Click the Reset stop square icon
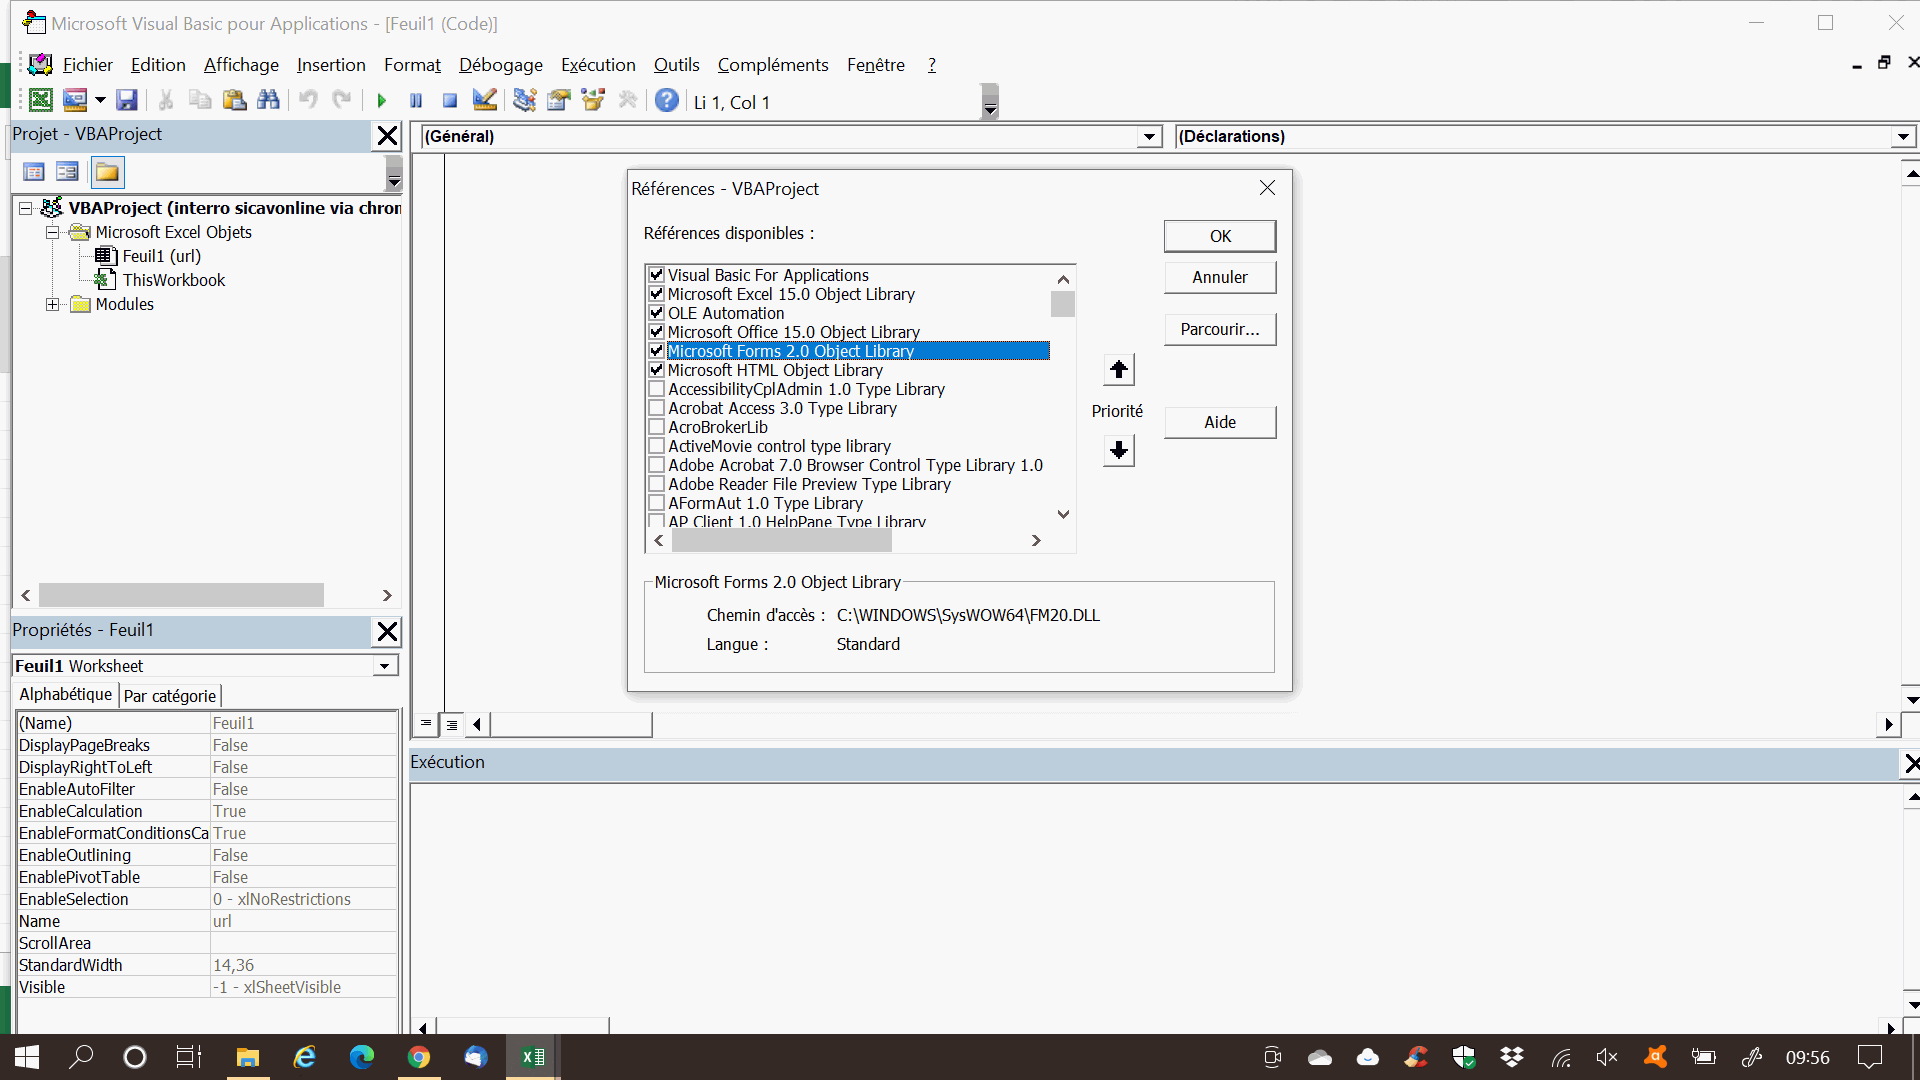 pos(450,101)
